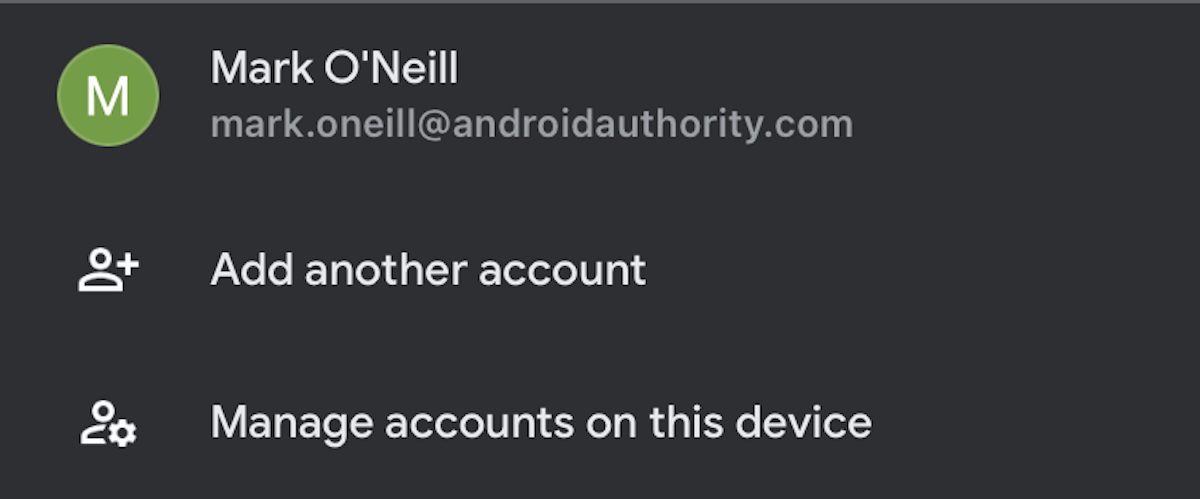Start adding an account via plus-person icon
This screenshot has width=1200, height=499.
point(108,270)
